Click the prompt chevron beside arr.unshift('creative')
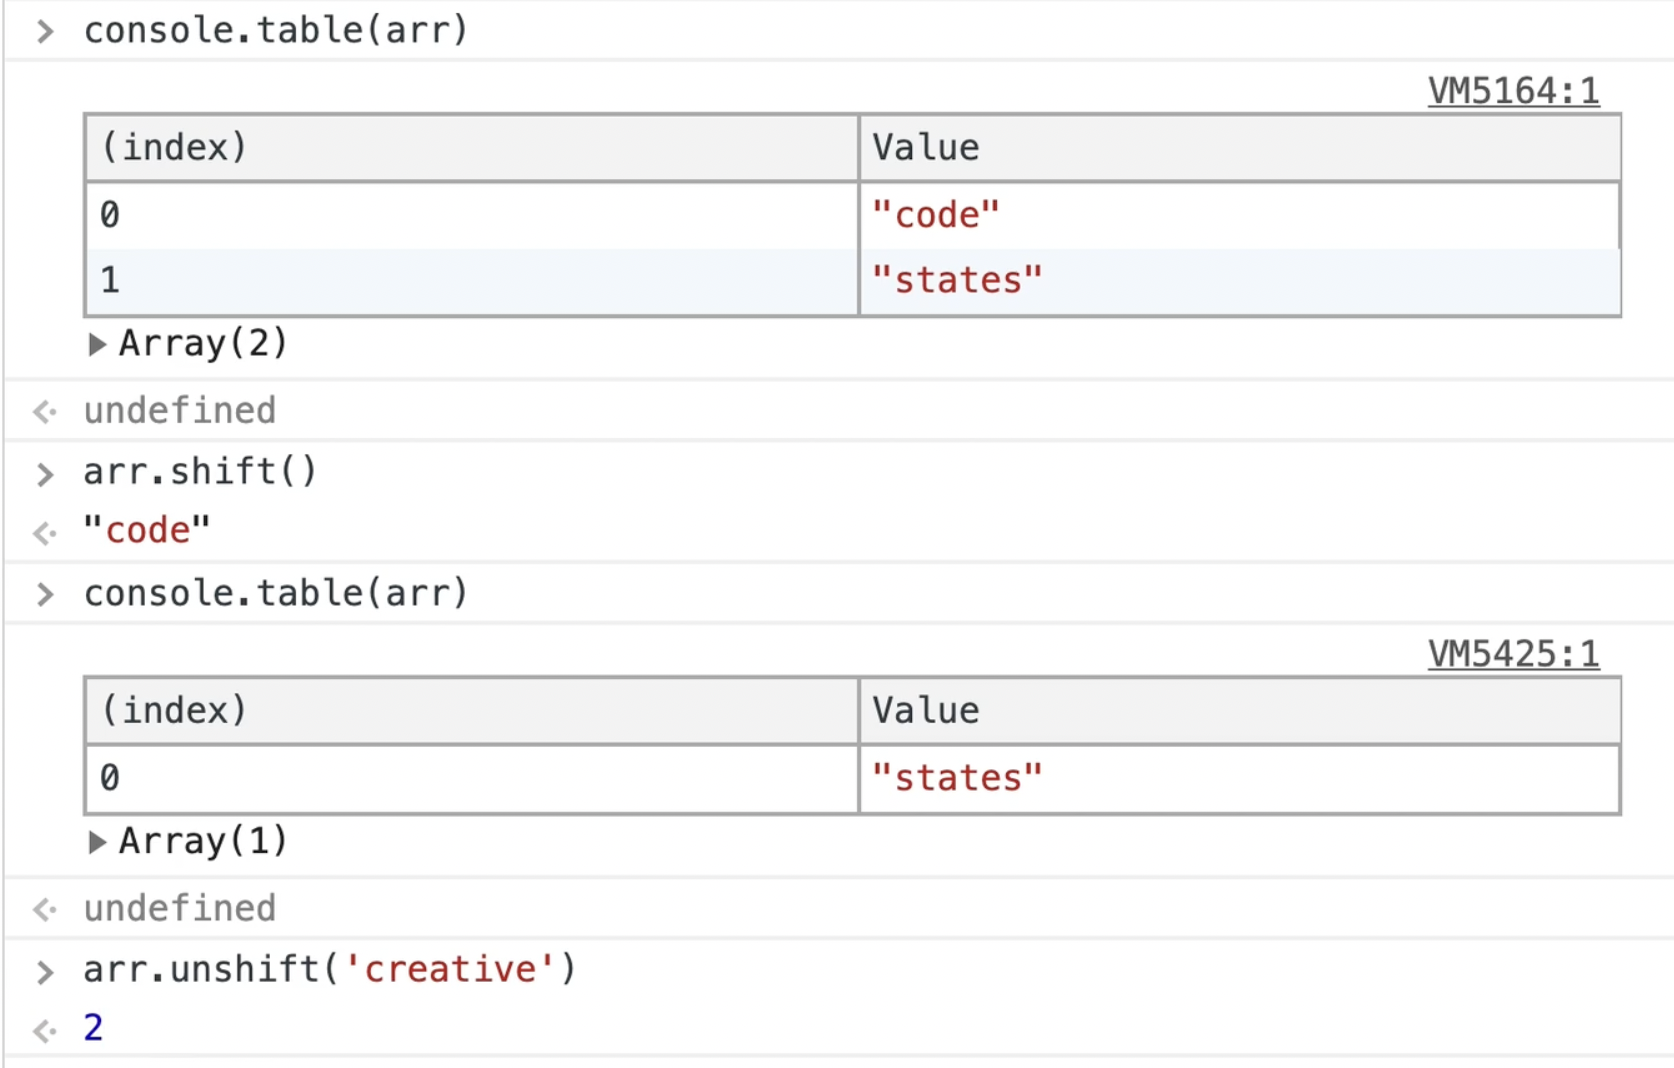 point(45,972)
